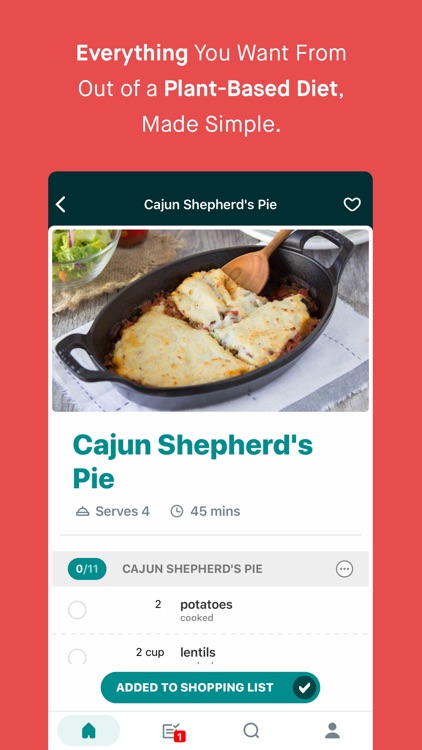Favorite the recipe with the heart icon

(352, 205)
